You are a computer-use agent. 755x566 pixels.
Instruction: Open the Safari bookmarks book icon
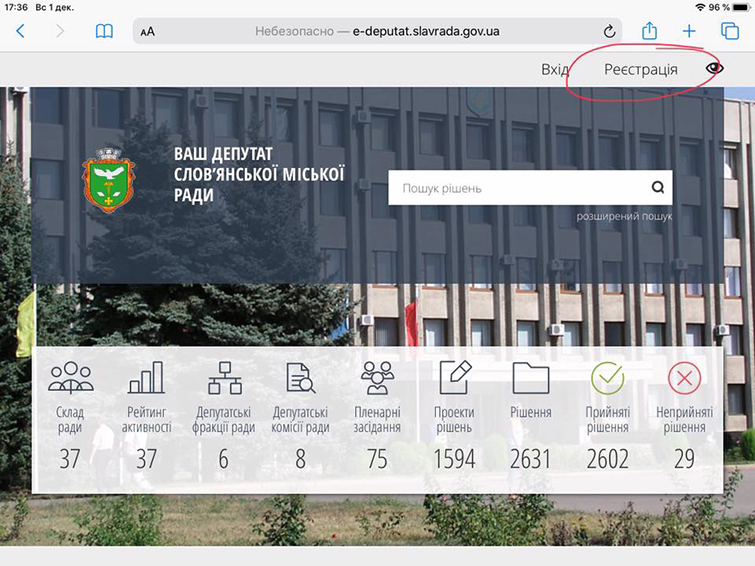click(x=104, y=31)
